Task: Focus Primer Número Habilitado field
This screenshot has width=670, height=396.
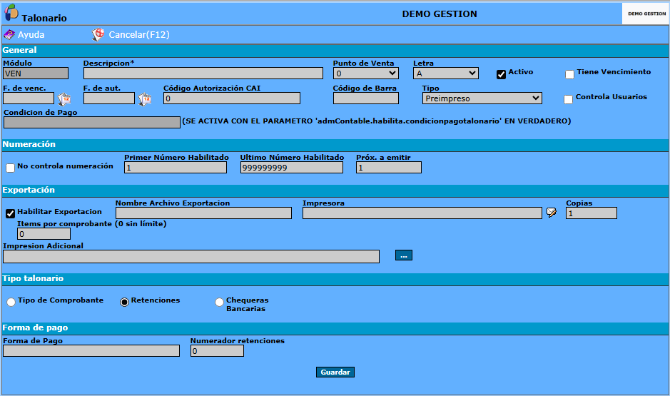Action: click(176, 167)
